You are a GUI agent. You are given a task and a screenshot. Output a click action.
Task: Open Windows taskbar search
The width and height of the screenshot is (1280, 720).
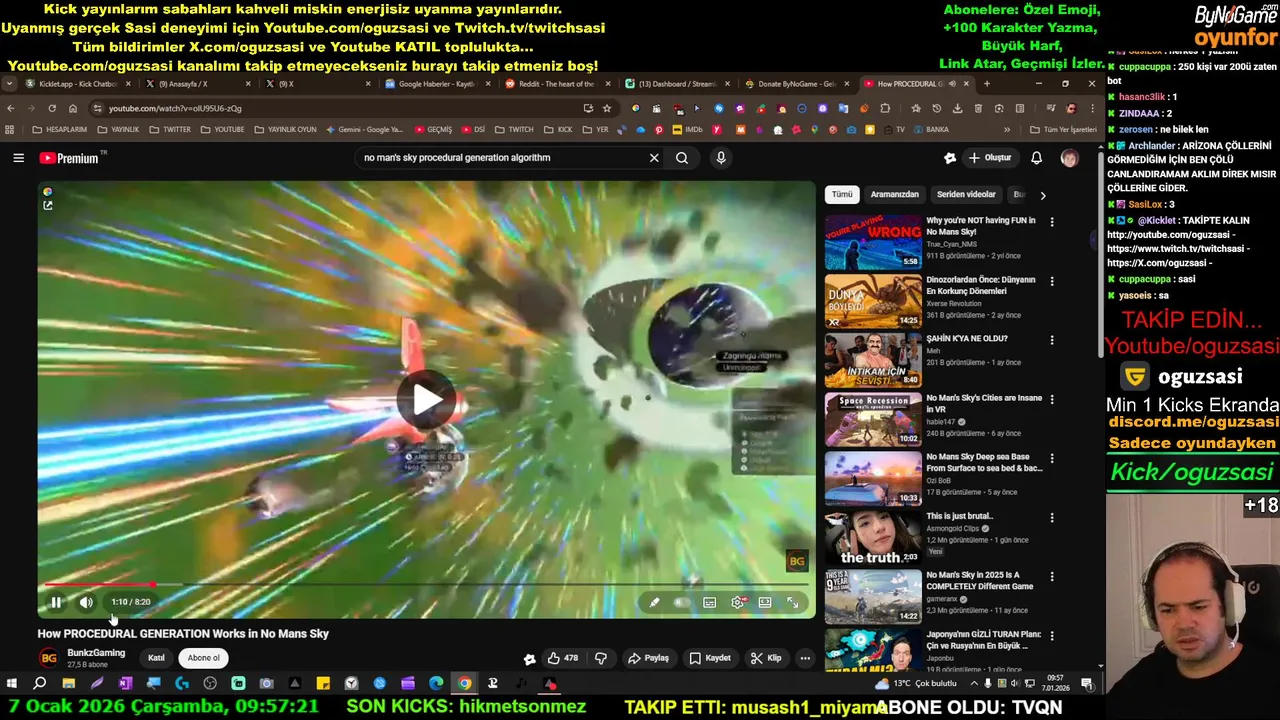[40, 684]
